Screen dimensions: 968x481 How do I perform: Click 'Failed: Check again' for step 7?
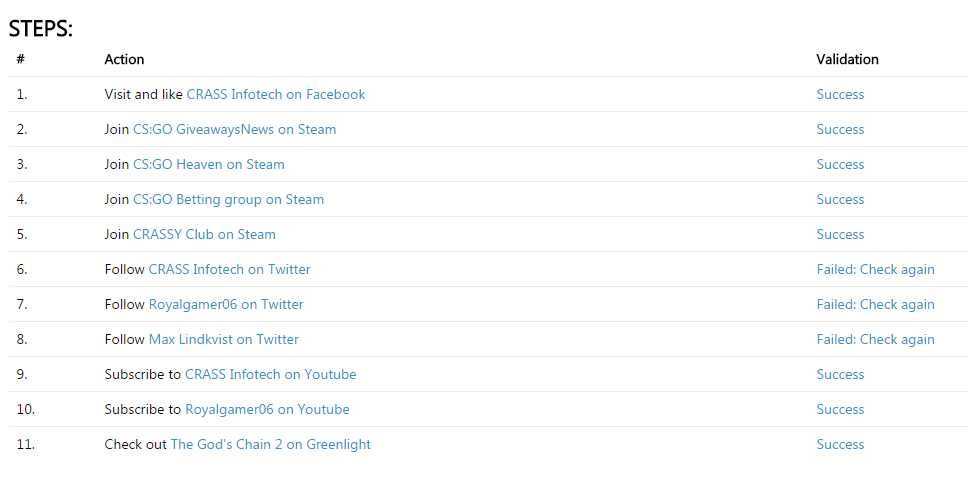pos(875,304)
